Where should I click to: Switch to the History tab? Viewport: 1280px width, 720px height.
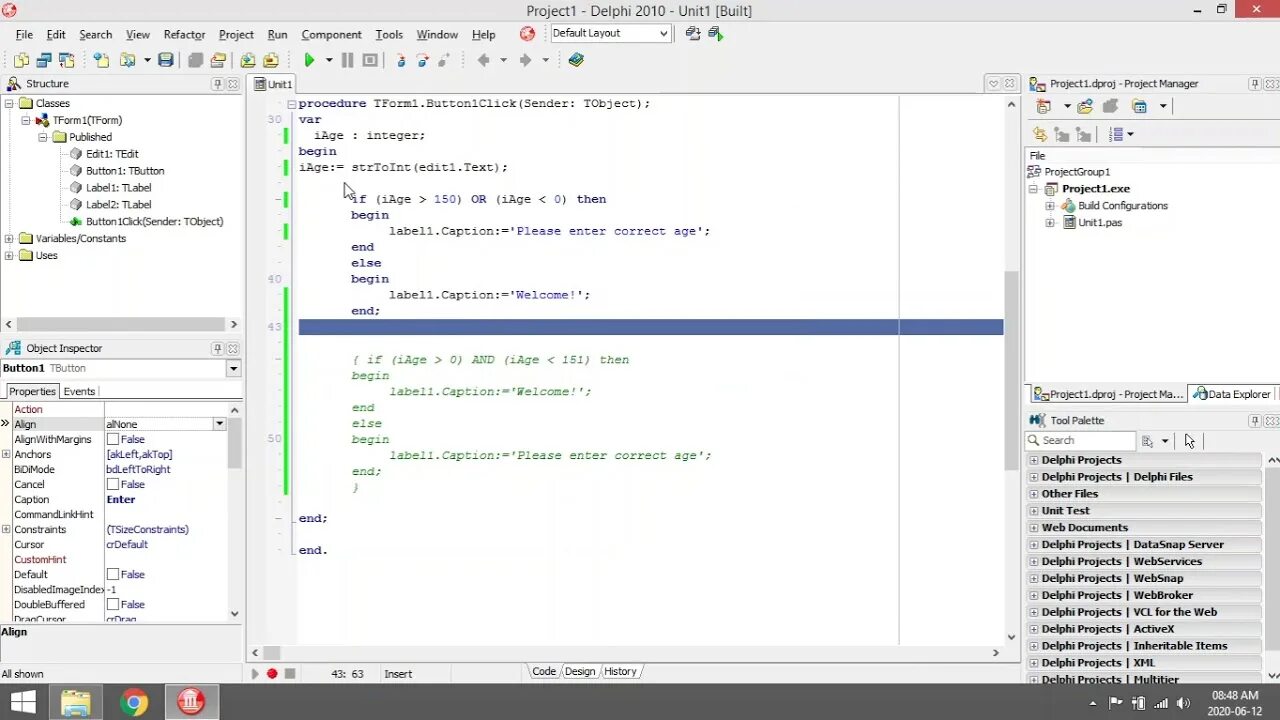pos(620,672)
